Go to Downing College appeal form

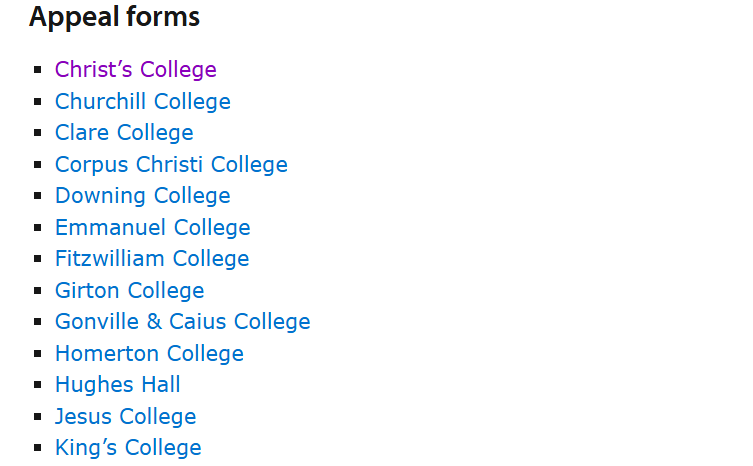tap(142, 196)
